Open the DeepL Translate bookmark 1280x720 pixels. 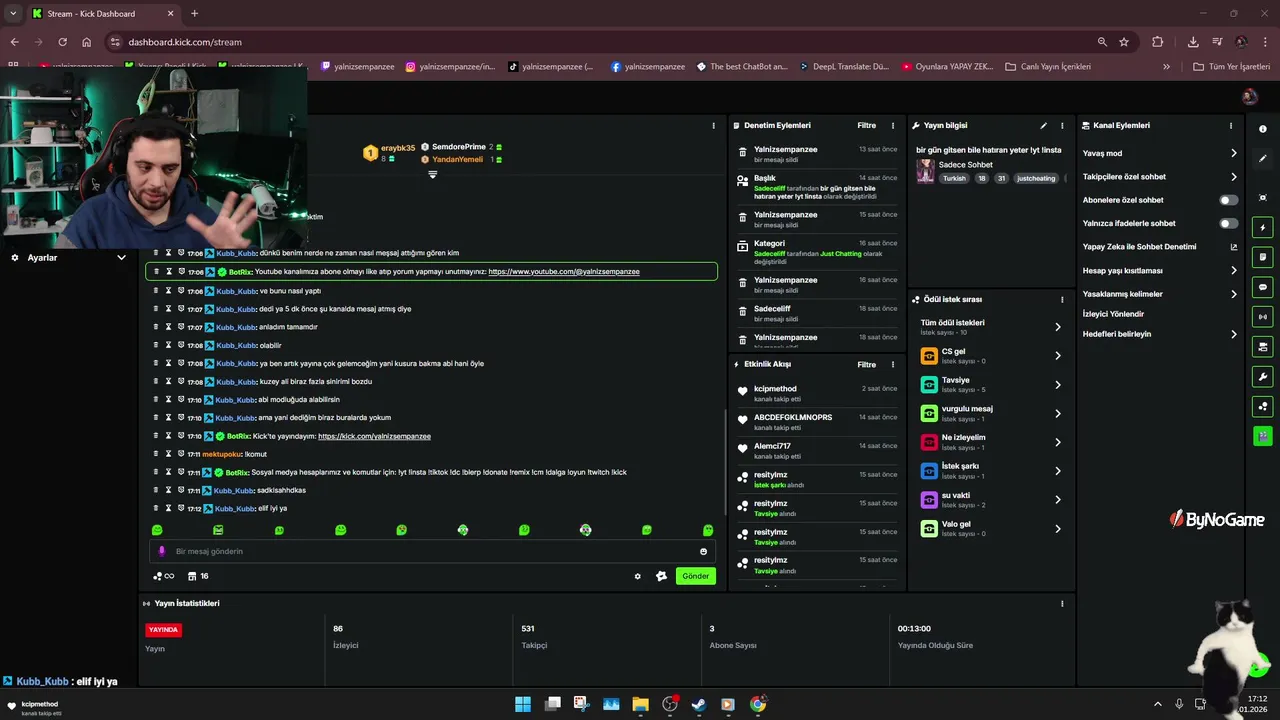[843, 67]
